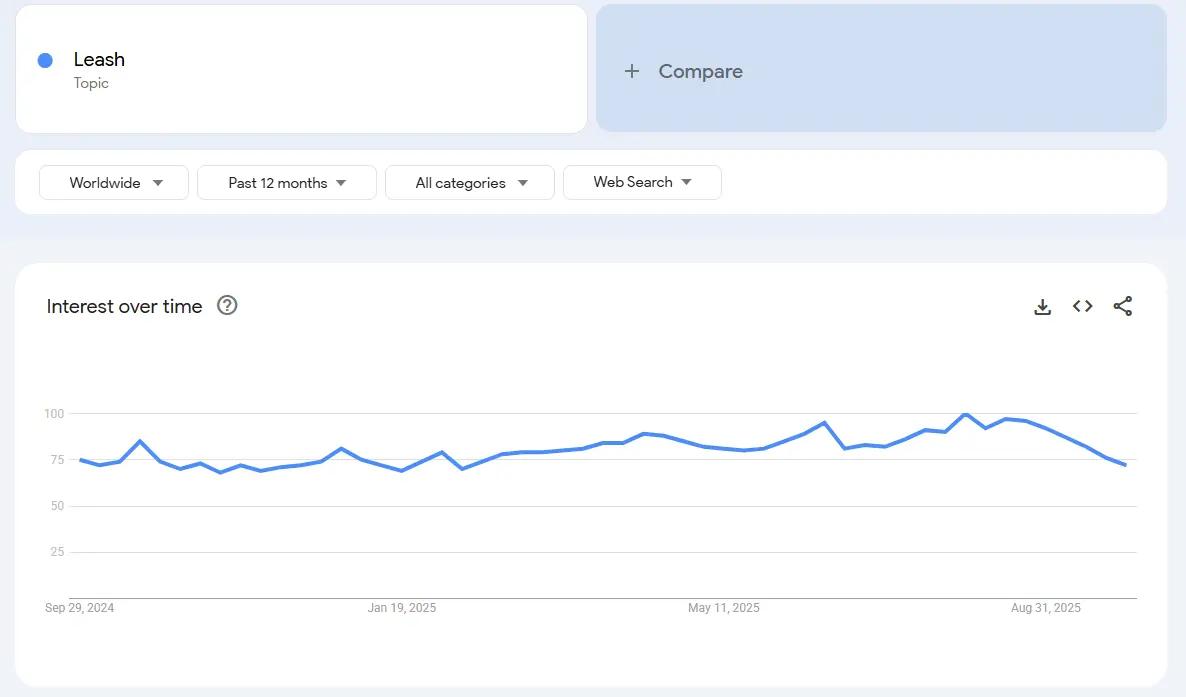Screen dimensions: 1186x697
Task: Open help for Interest over time
Action: 227,306
